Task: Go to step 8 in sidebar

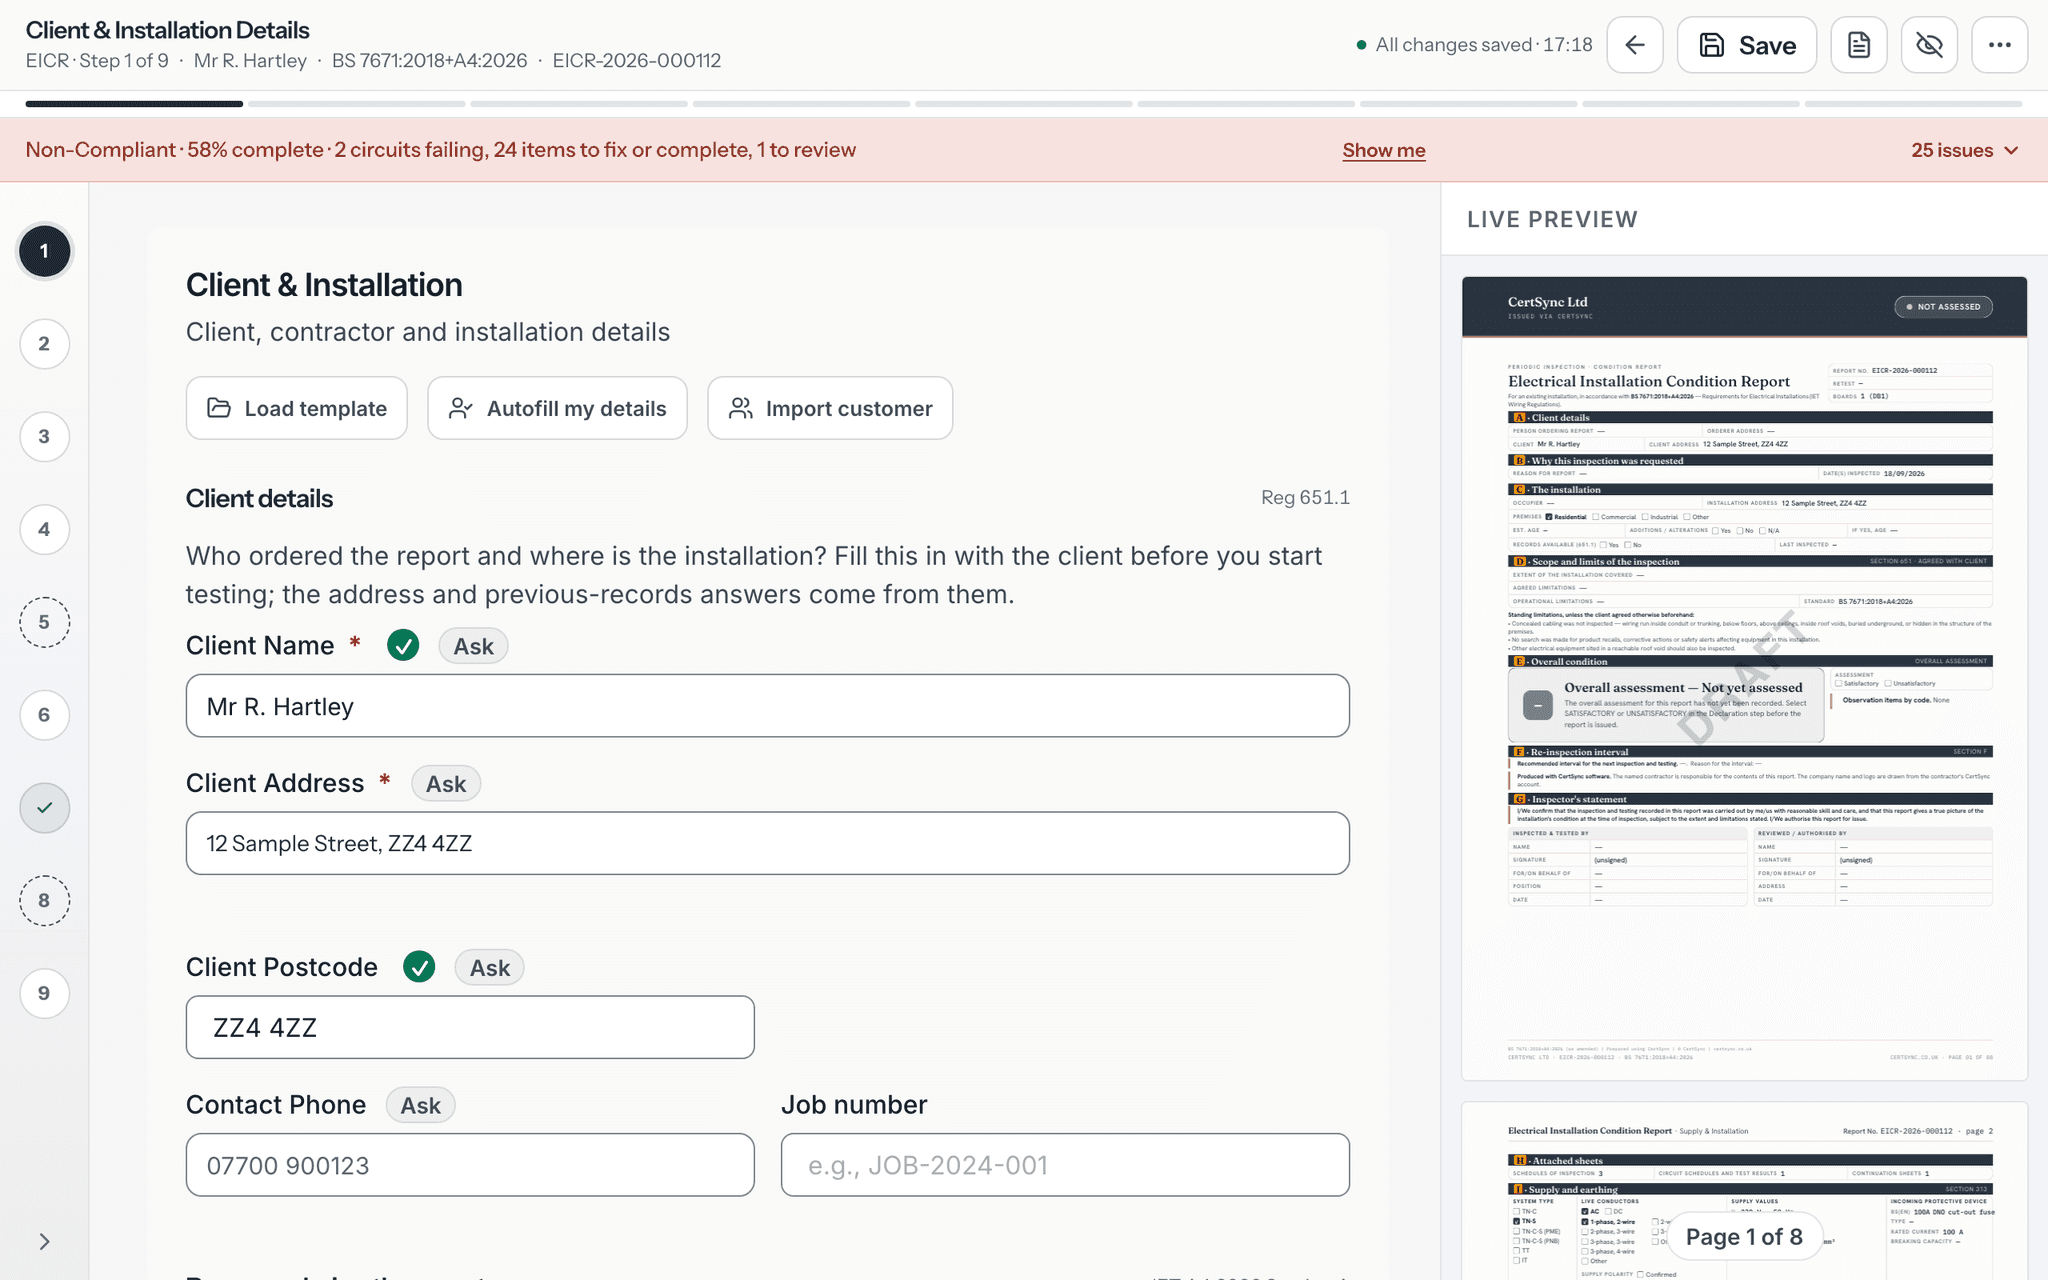Action: point(44,900)
